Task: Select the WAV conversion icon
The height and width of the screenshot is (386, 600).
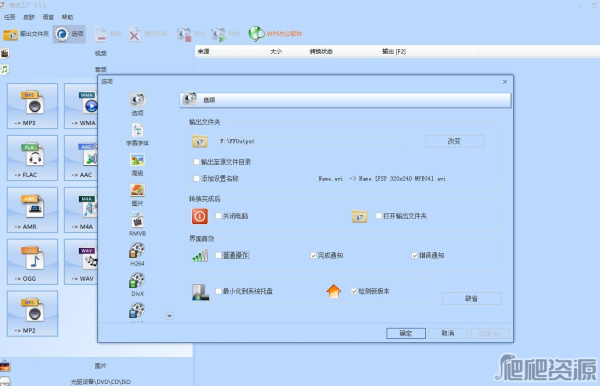Action: 81,262
